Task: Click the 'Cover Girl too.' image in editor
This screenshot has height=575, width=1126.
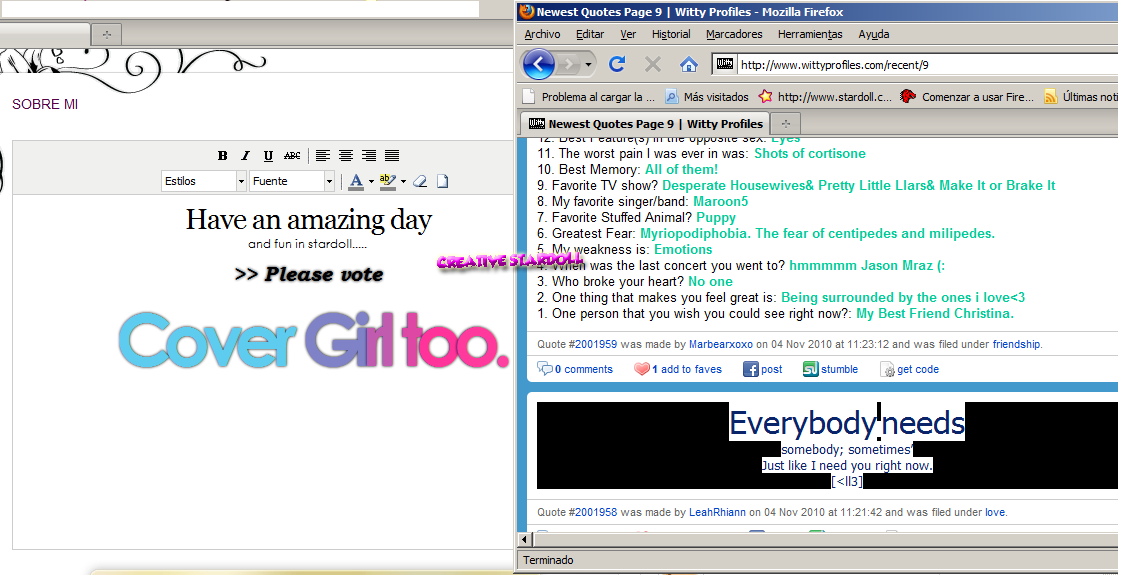Action: 314,340
